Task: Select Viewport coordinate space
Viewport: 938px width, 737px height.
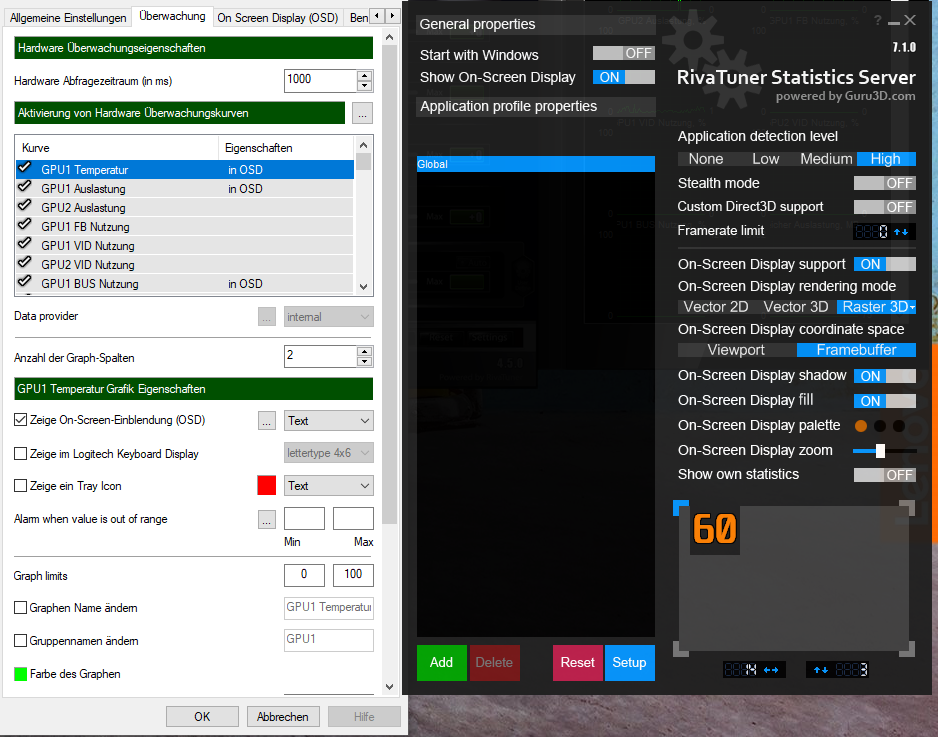Action: pyautogui.click(x=736, y=351)
